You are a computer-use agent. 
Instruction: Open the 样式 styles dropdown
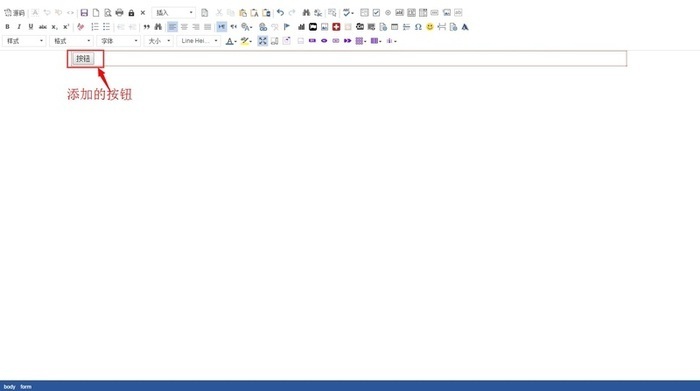[x=25, y=41]
